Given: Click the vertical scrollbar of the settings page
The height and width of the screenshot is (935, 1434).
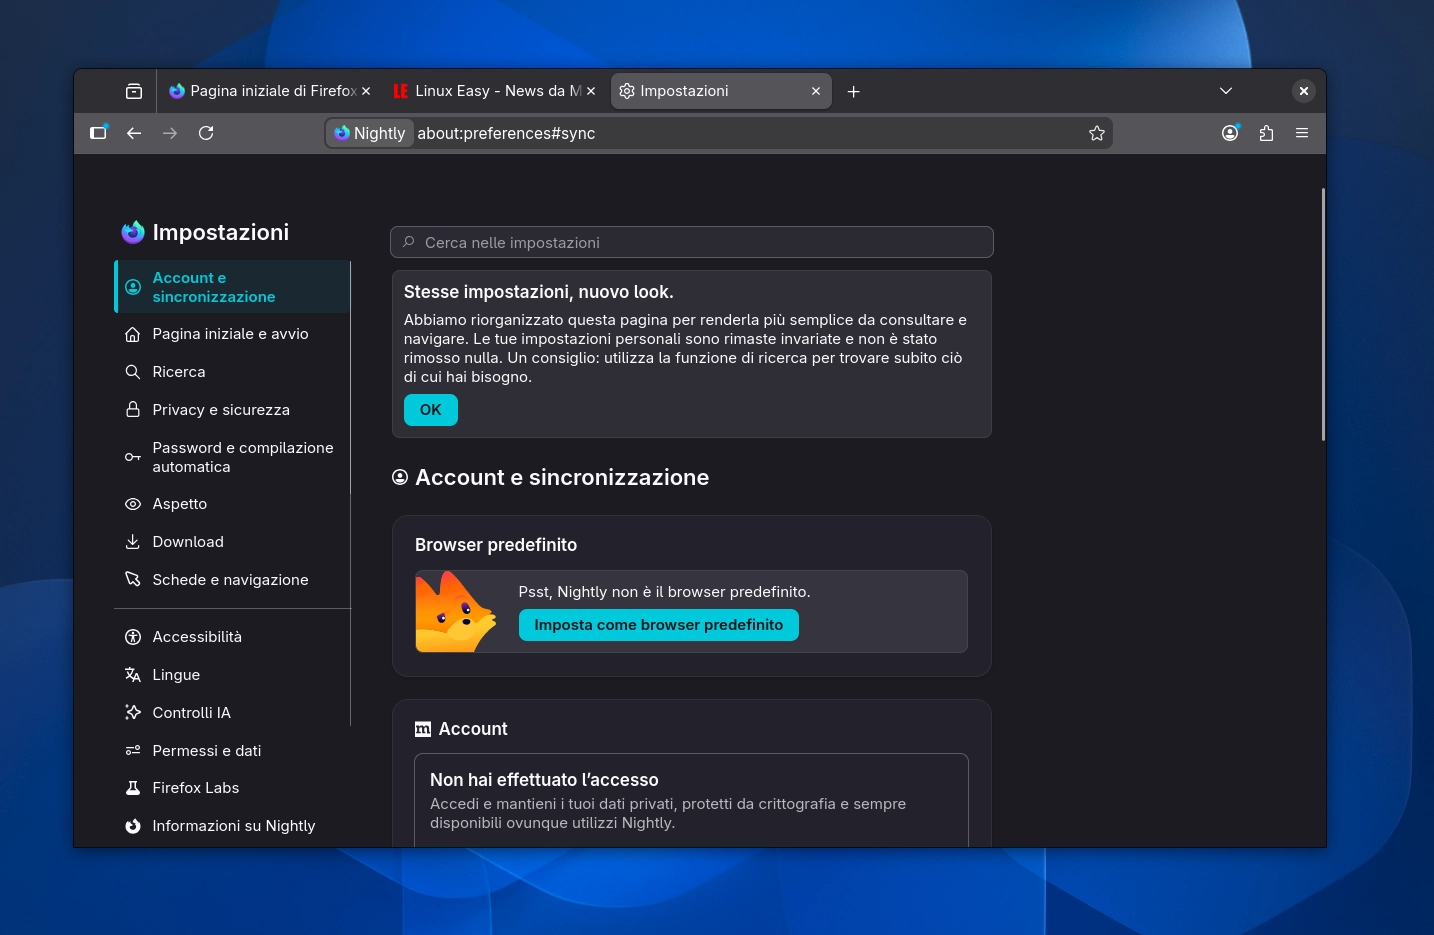Looking at the screenshot, I should point(1323,314).
